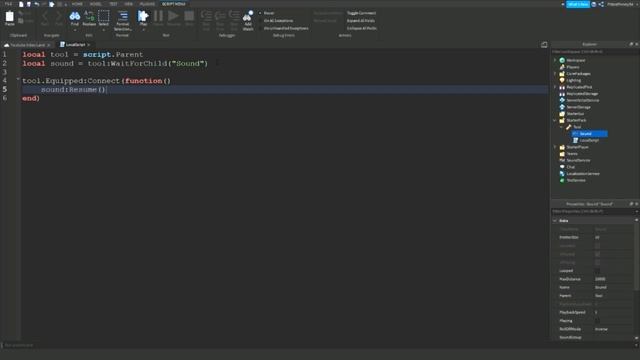Open the VIEW ribbon tab
640x360 pixels.
coord(129,4)
